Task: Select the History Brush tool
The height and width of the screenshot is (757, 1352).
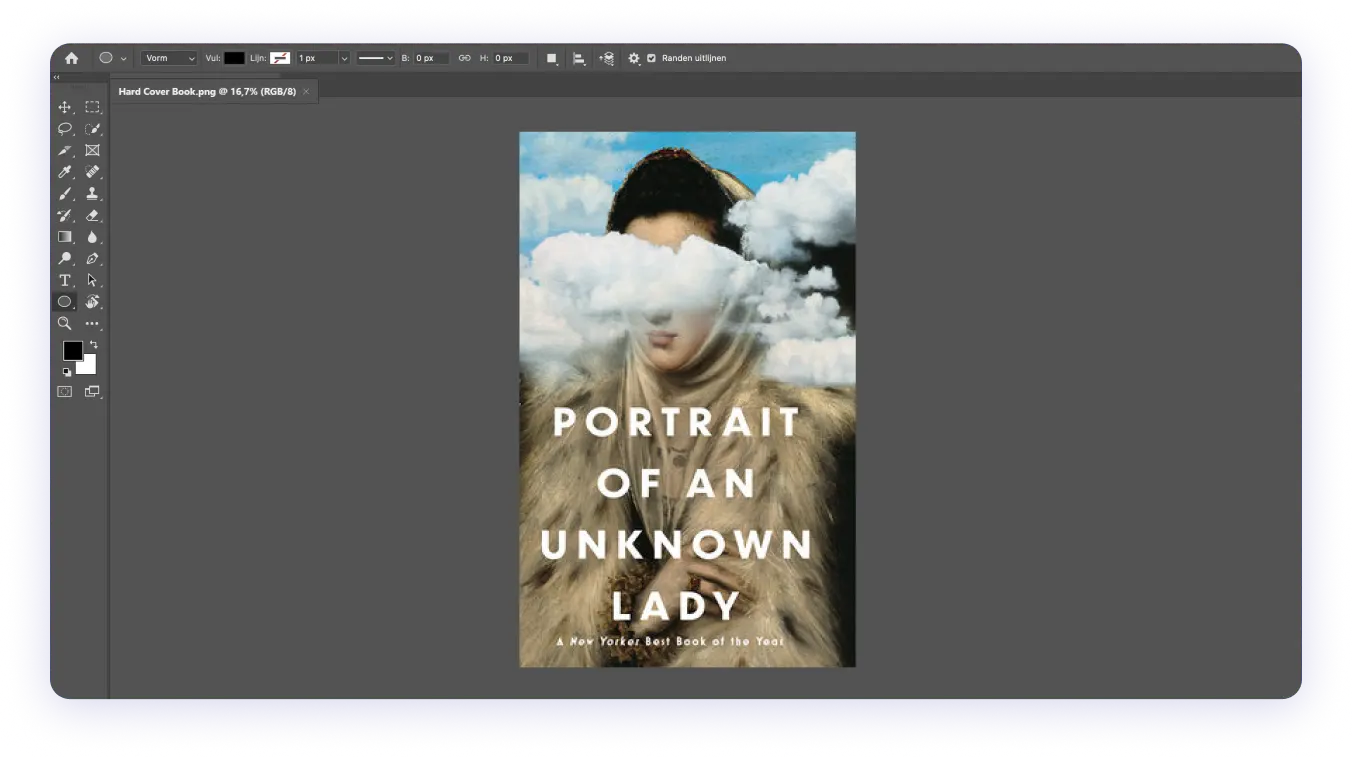Action: pyautogui.click(x=65, y=216)
